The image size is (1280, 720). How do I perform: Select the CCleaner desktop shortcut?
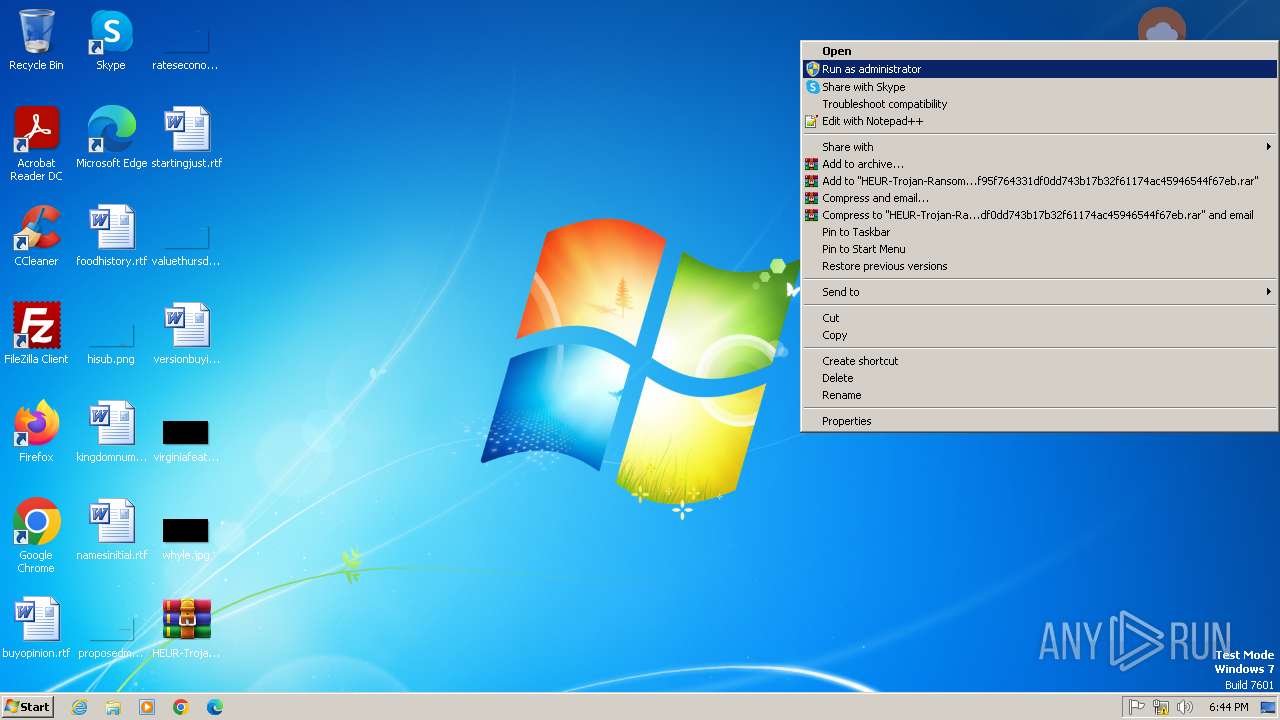click(36, 236)
